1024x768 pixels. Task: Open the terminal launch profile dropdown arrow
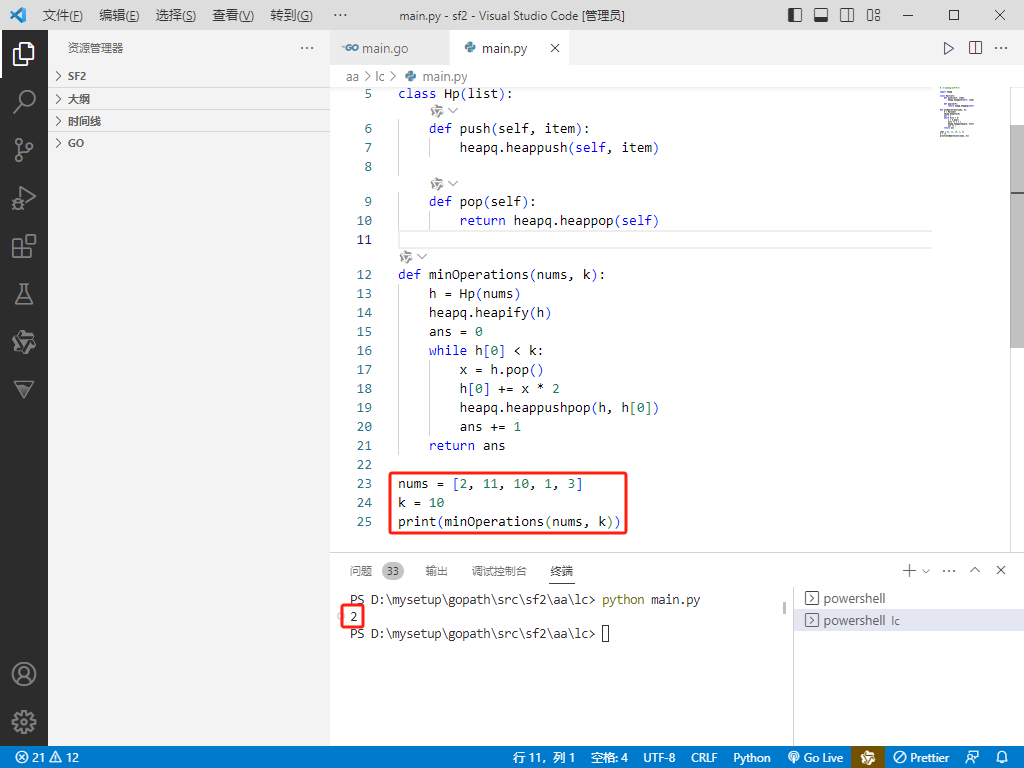point(926,571)
